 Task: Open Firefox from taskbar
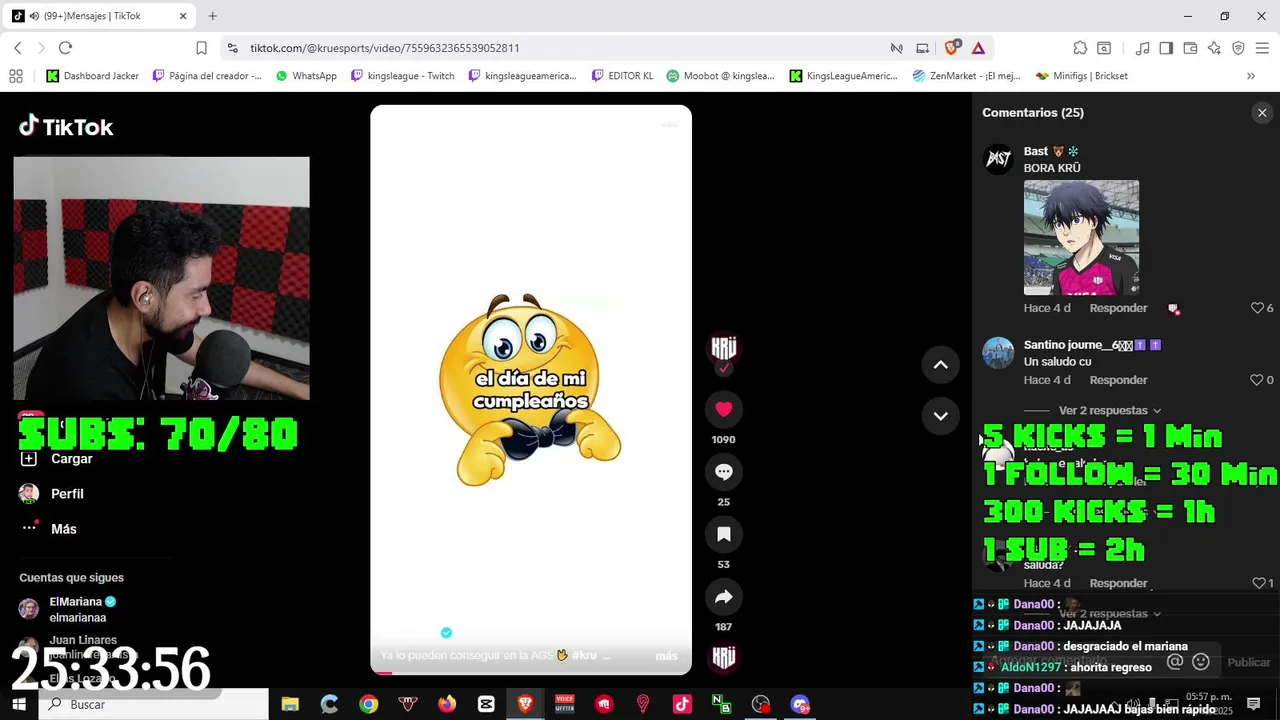pos(447,704)
